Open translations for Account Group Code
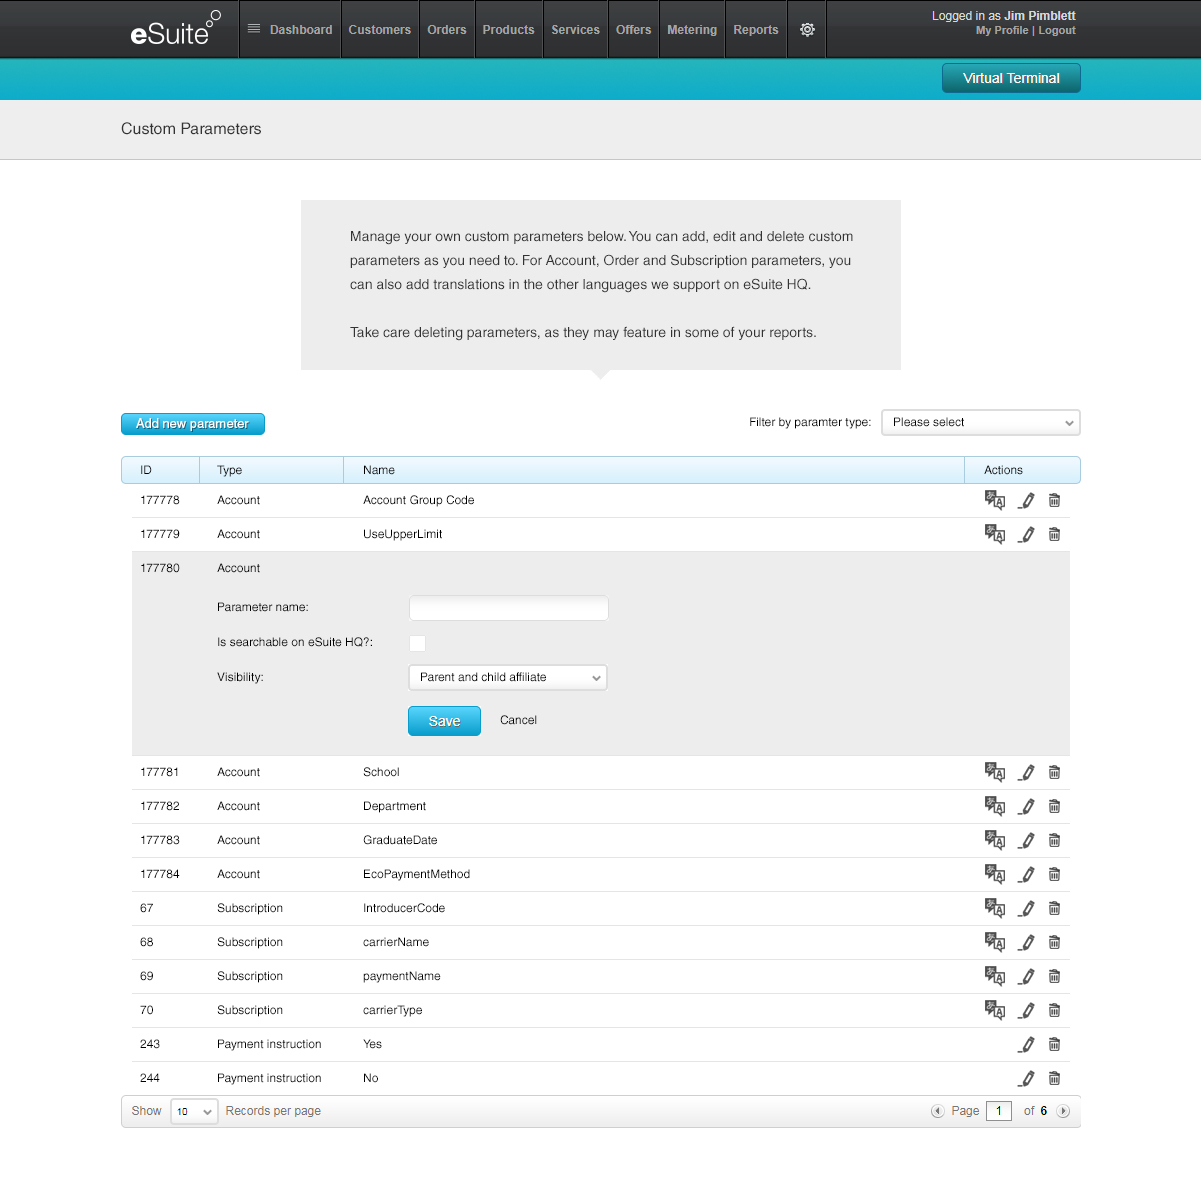 pyautogui.click(x=994, y=500)
